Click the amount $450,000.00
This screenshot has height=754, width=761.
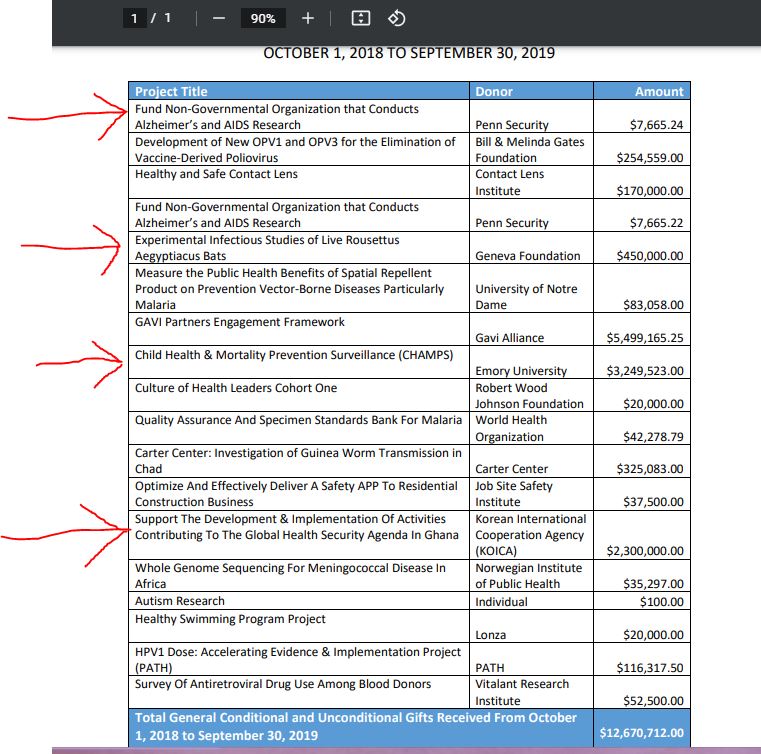(650, 256)
